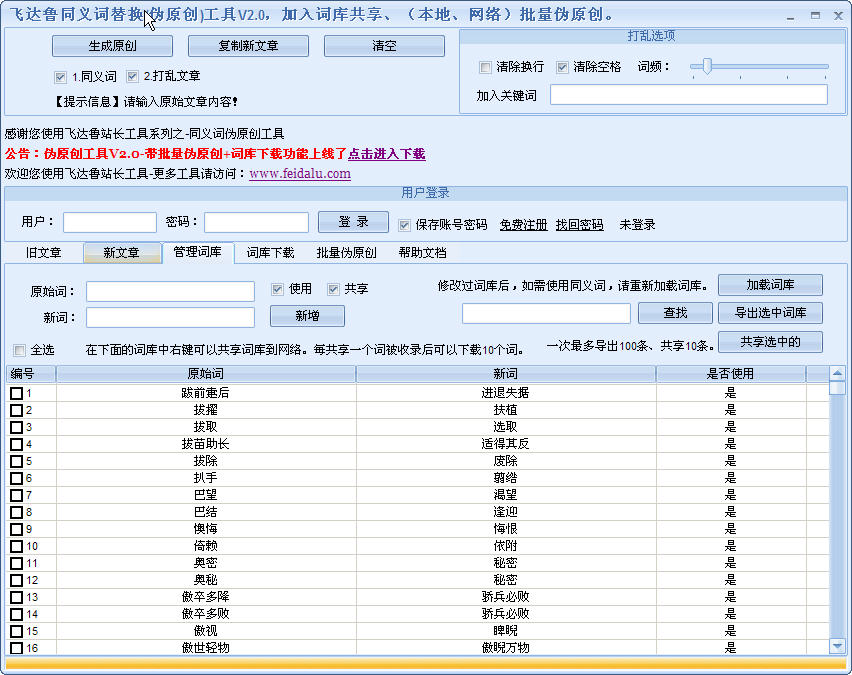Screen dimensions: 852x675
Task: Click the 登录 button
Action: pyautogui.click(x=353, y=222)
